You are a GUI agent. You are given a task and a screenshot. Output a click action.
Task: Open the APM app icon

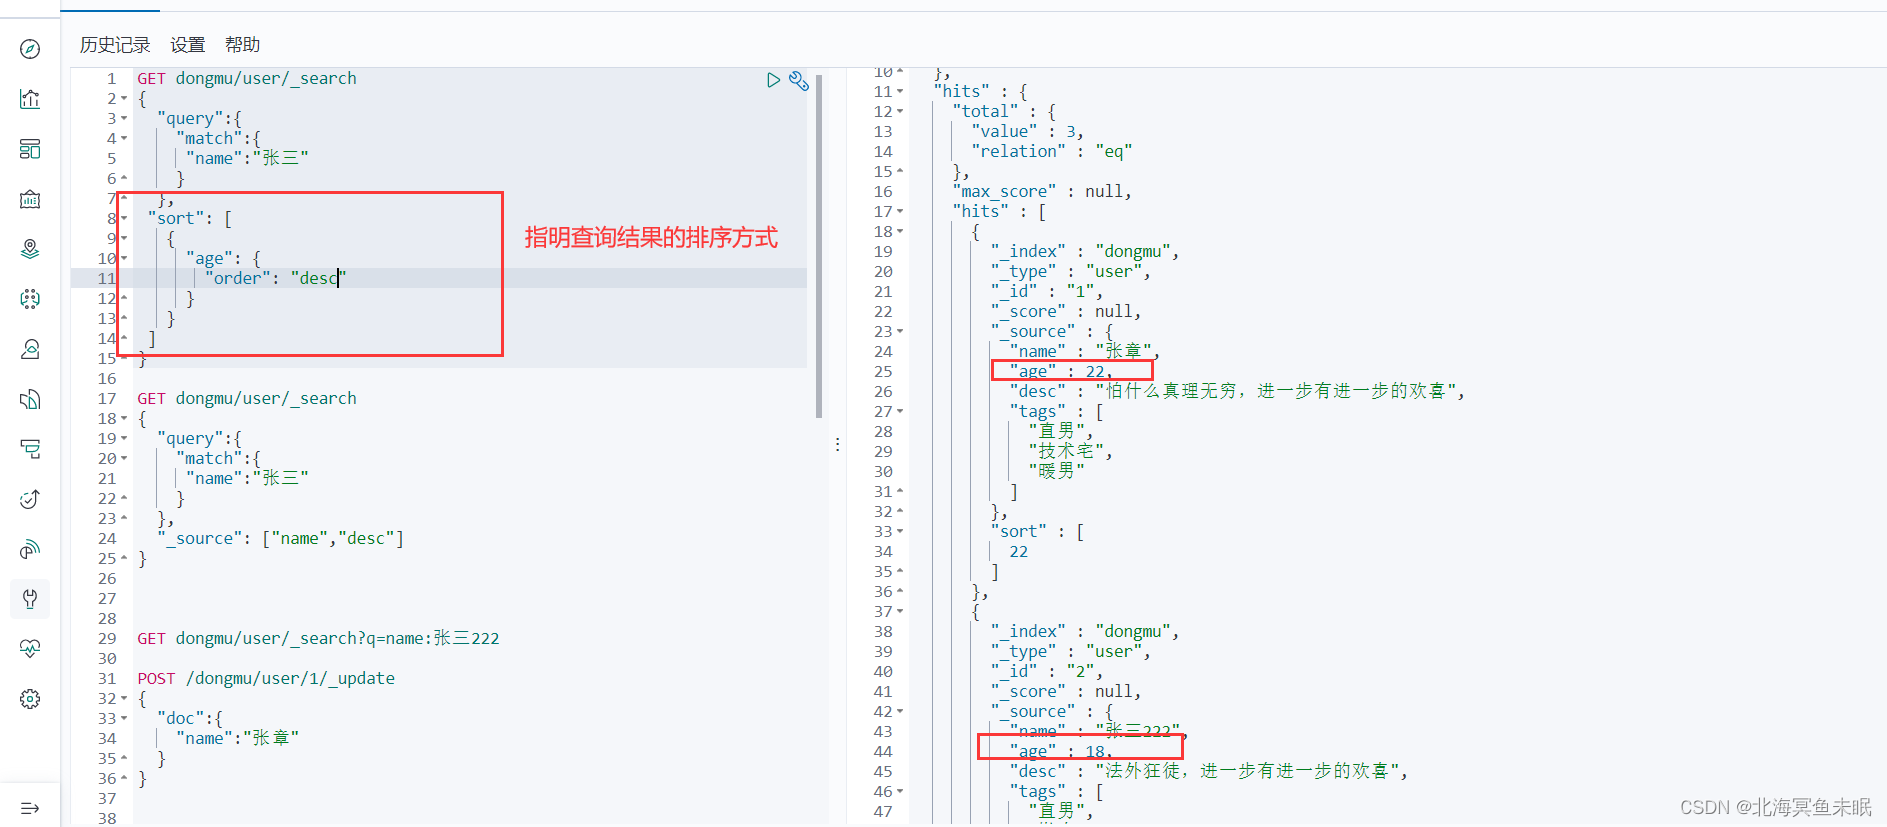(x=30, y=449)
